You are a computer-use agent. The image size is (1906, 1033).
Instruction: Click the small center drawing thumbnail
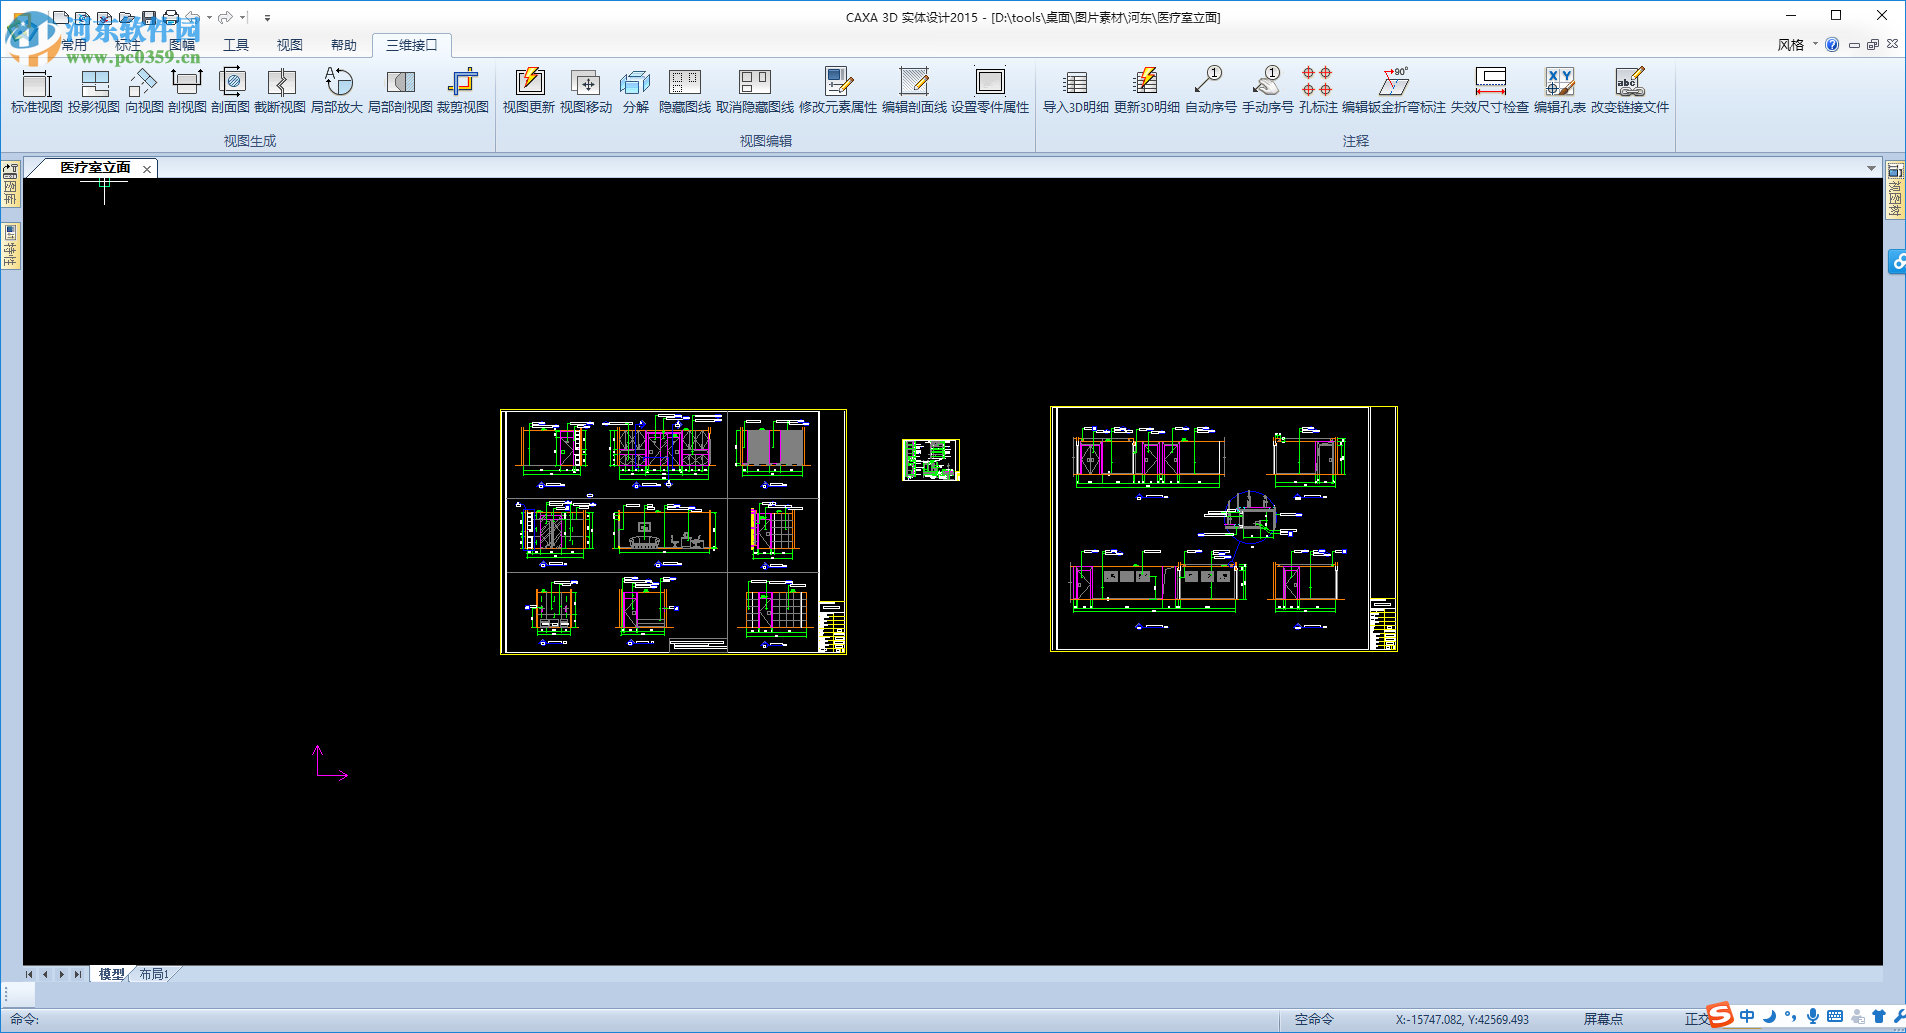[x=930, y=460]
